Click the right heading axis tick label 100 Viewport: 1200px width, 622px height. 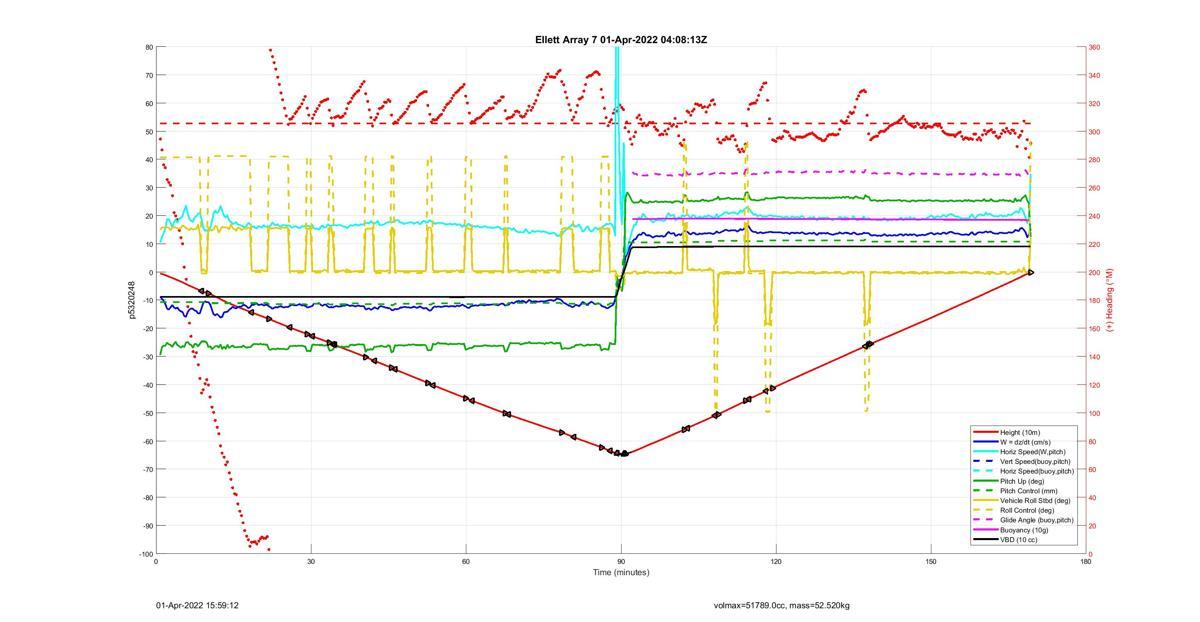(1095, 413)
